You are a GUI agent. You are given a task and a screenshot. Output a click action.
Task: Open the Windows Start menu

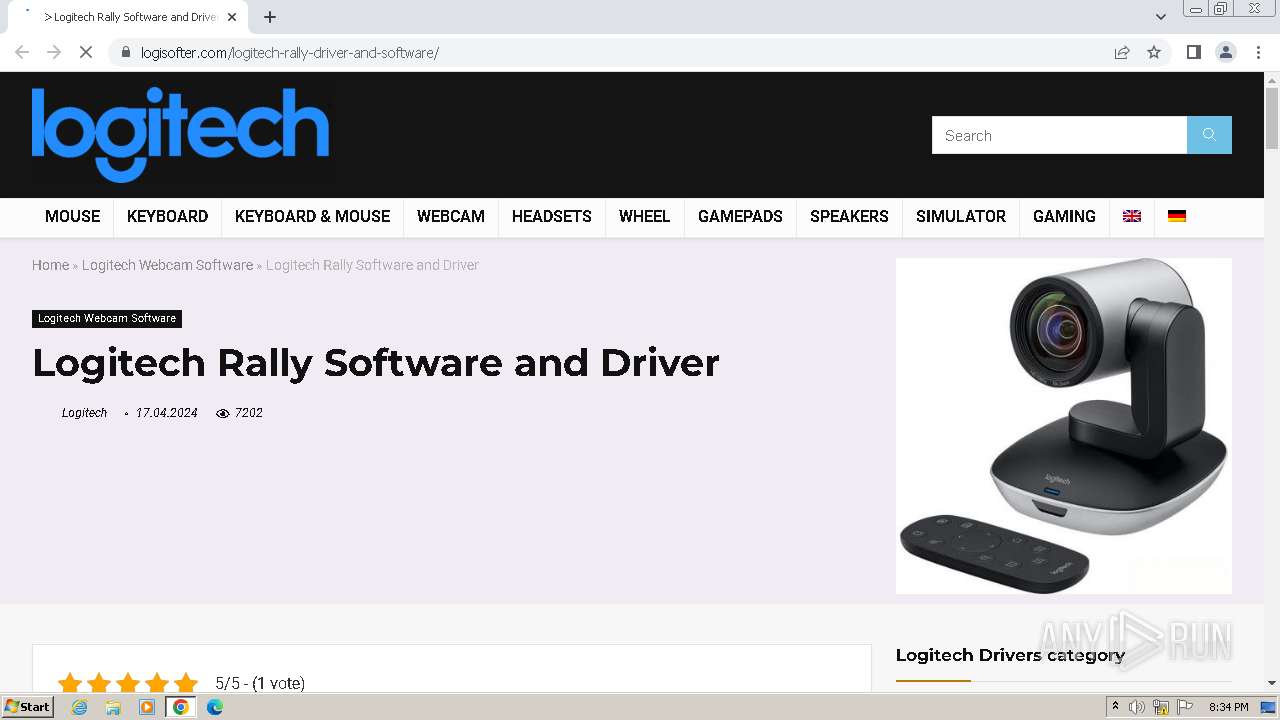coord(27,707)
